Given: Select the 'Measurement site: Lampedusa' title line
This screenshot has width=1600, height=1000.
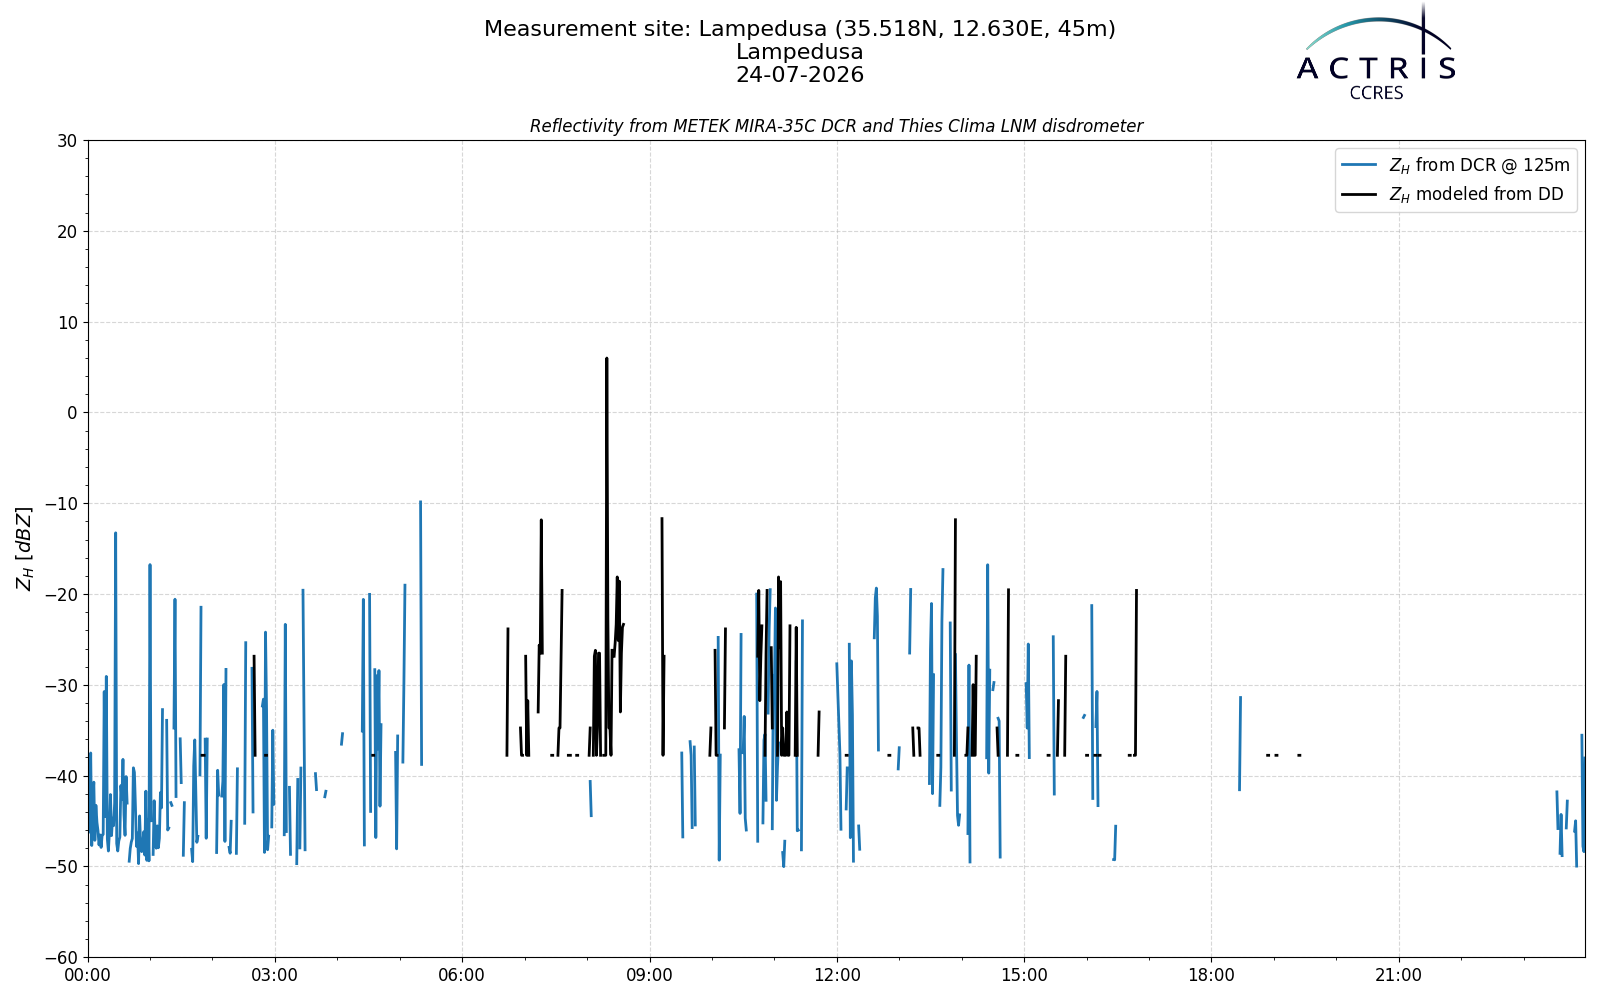Looking at the screenshot, I should click(x=800, y=30).
